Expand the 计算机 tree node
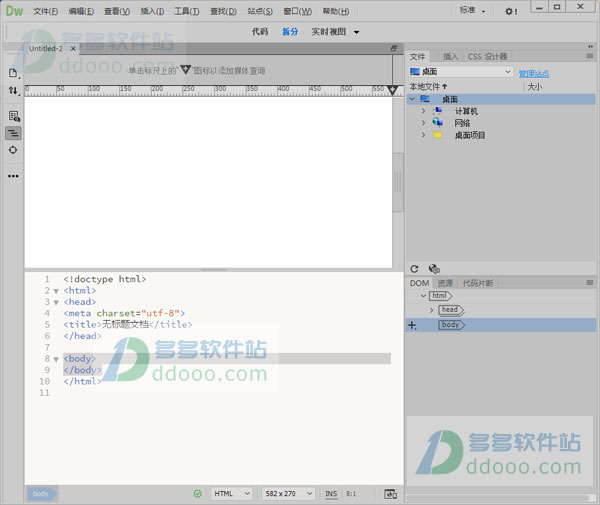This screenshot has width=600, height=505. pos(423,111)
